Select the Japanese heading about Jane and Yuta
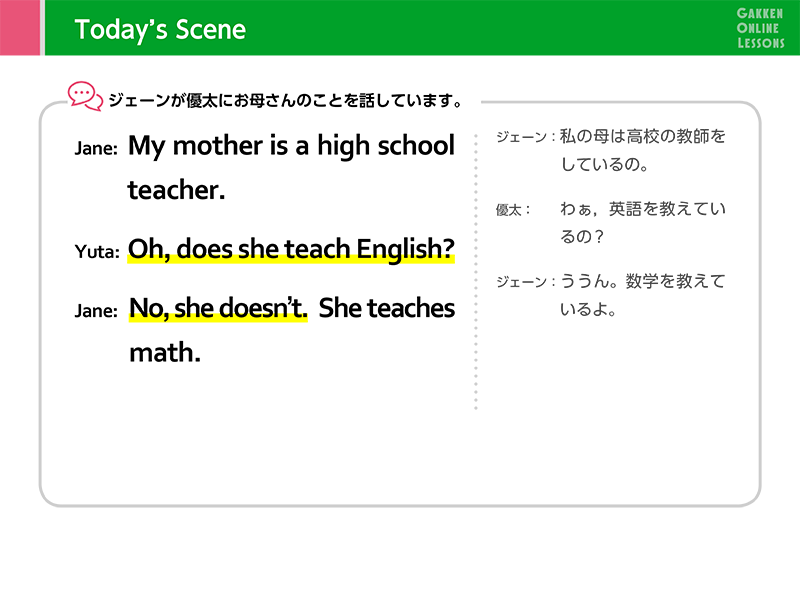Screen dimensions: 800x600 click(x=286, y=101)
